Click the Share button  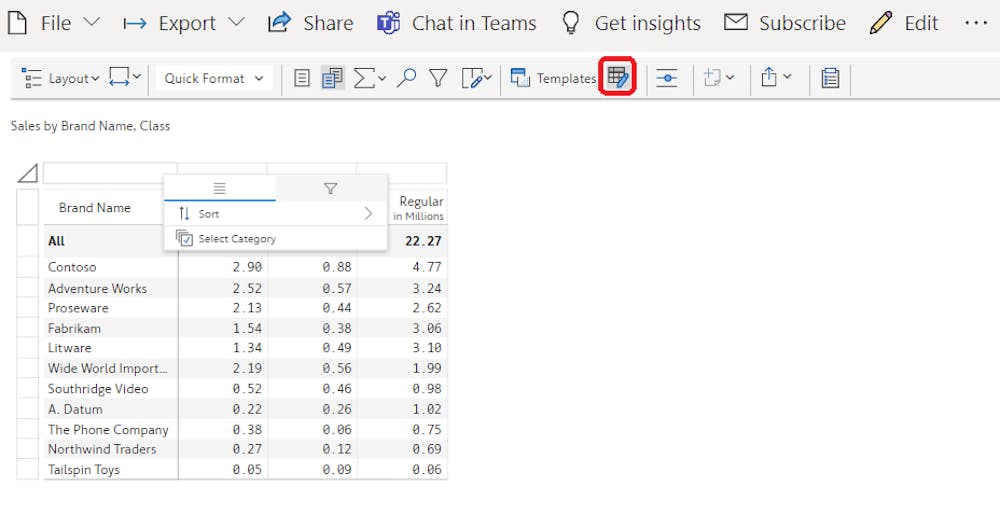311,24
